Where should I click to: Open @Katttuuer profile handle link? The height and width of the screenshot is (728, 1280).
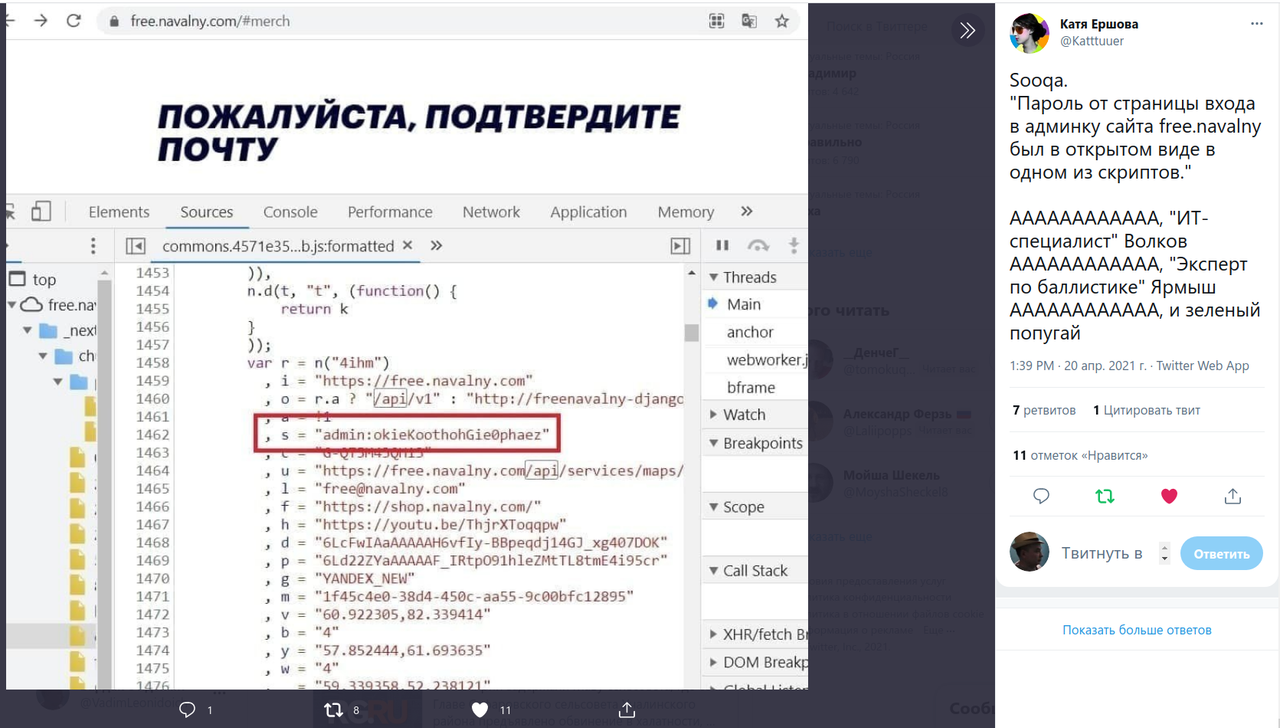coord(1092,42)
